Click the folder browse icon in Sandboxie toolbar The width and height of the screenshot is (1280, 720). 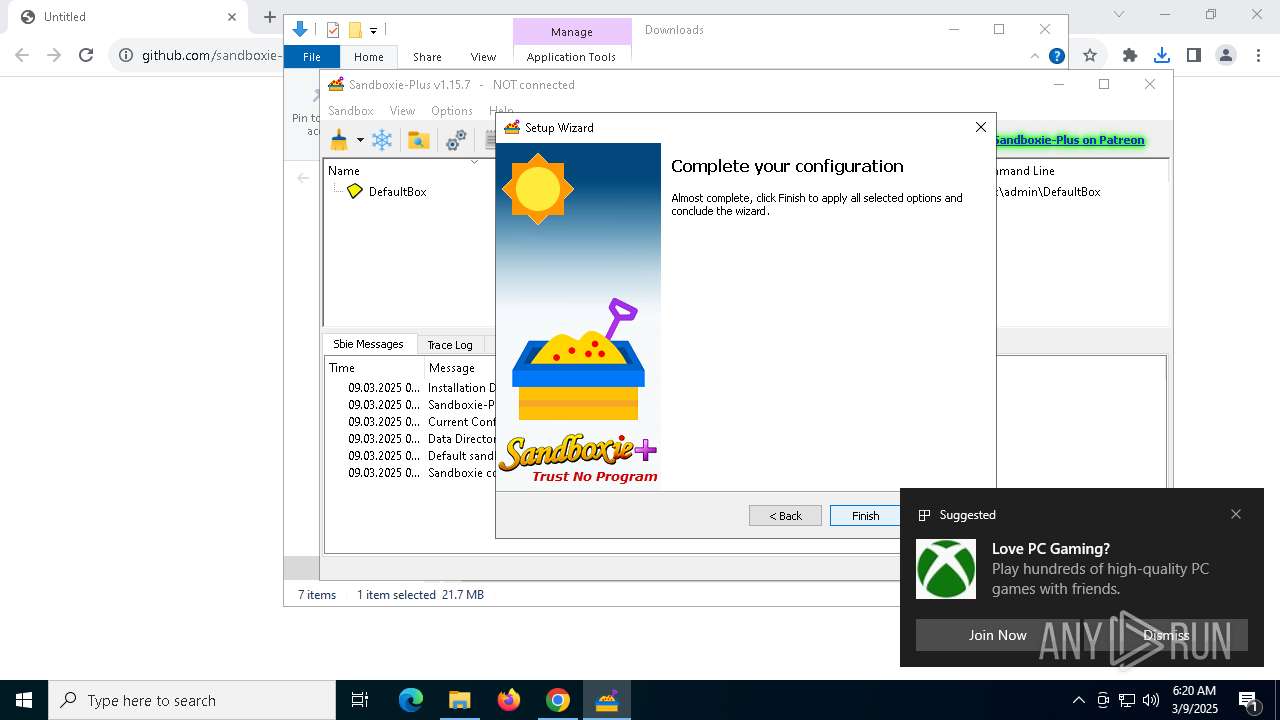(x=419, y=140)
